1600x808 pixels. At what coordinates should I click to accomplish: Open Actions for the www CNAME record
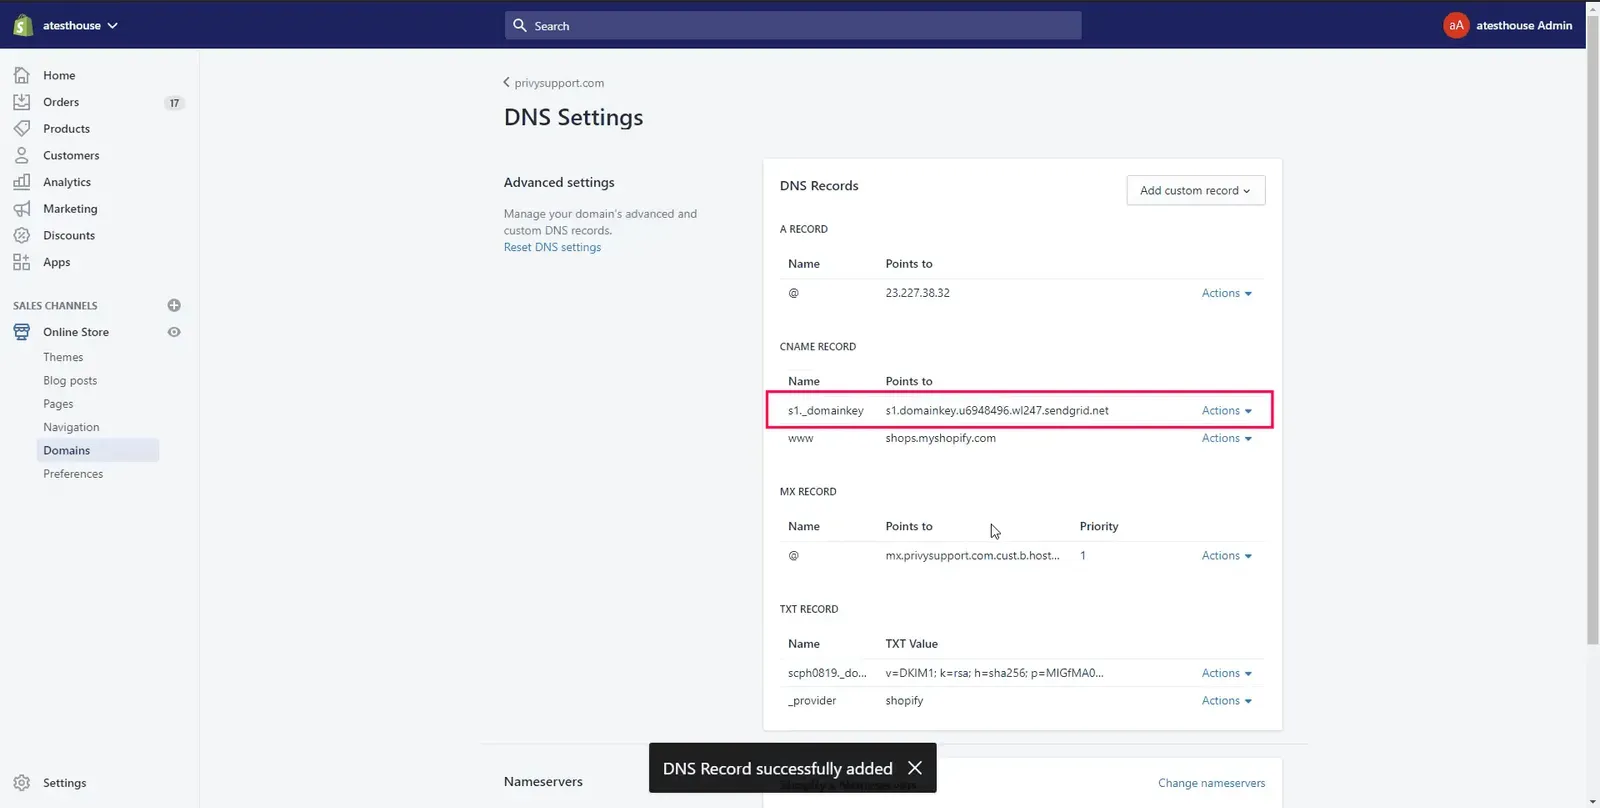click(x=1227, y=438)
